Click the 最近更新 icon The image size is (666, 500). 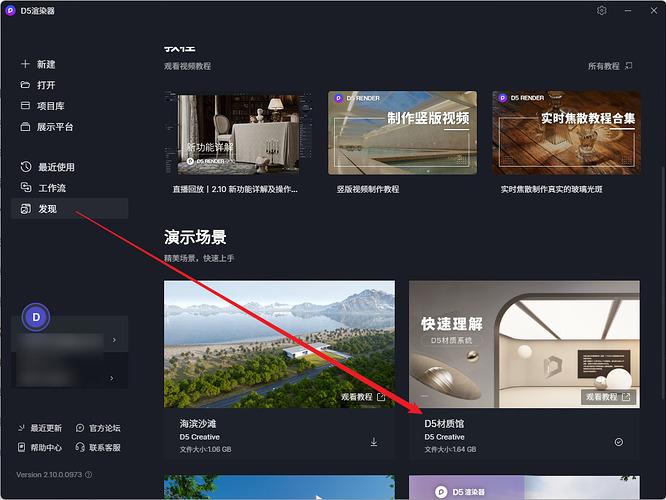(21, 428)
